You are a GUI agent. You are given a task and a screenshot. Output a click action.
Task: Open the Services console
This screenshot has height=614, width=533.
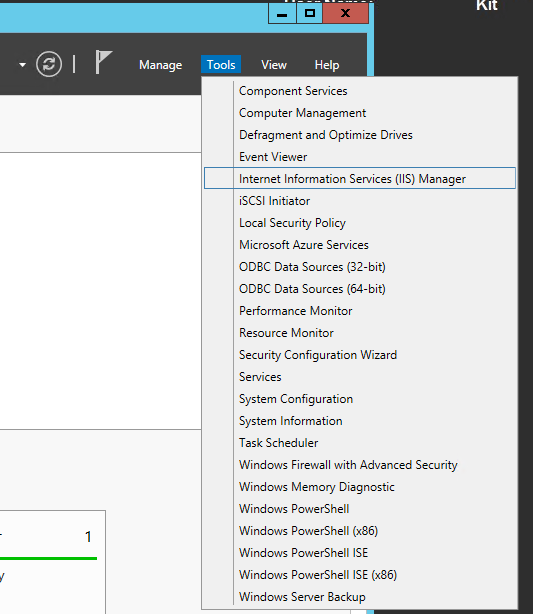pyautogui.click(x=360, y=377)
